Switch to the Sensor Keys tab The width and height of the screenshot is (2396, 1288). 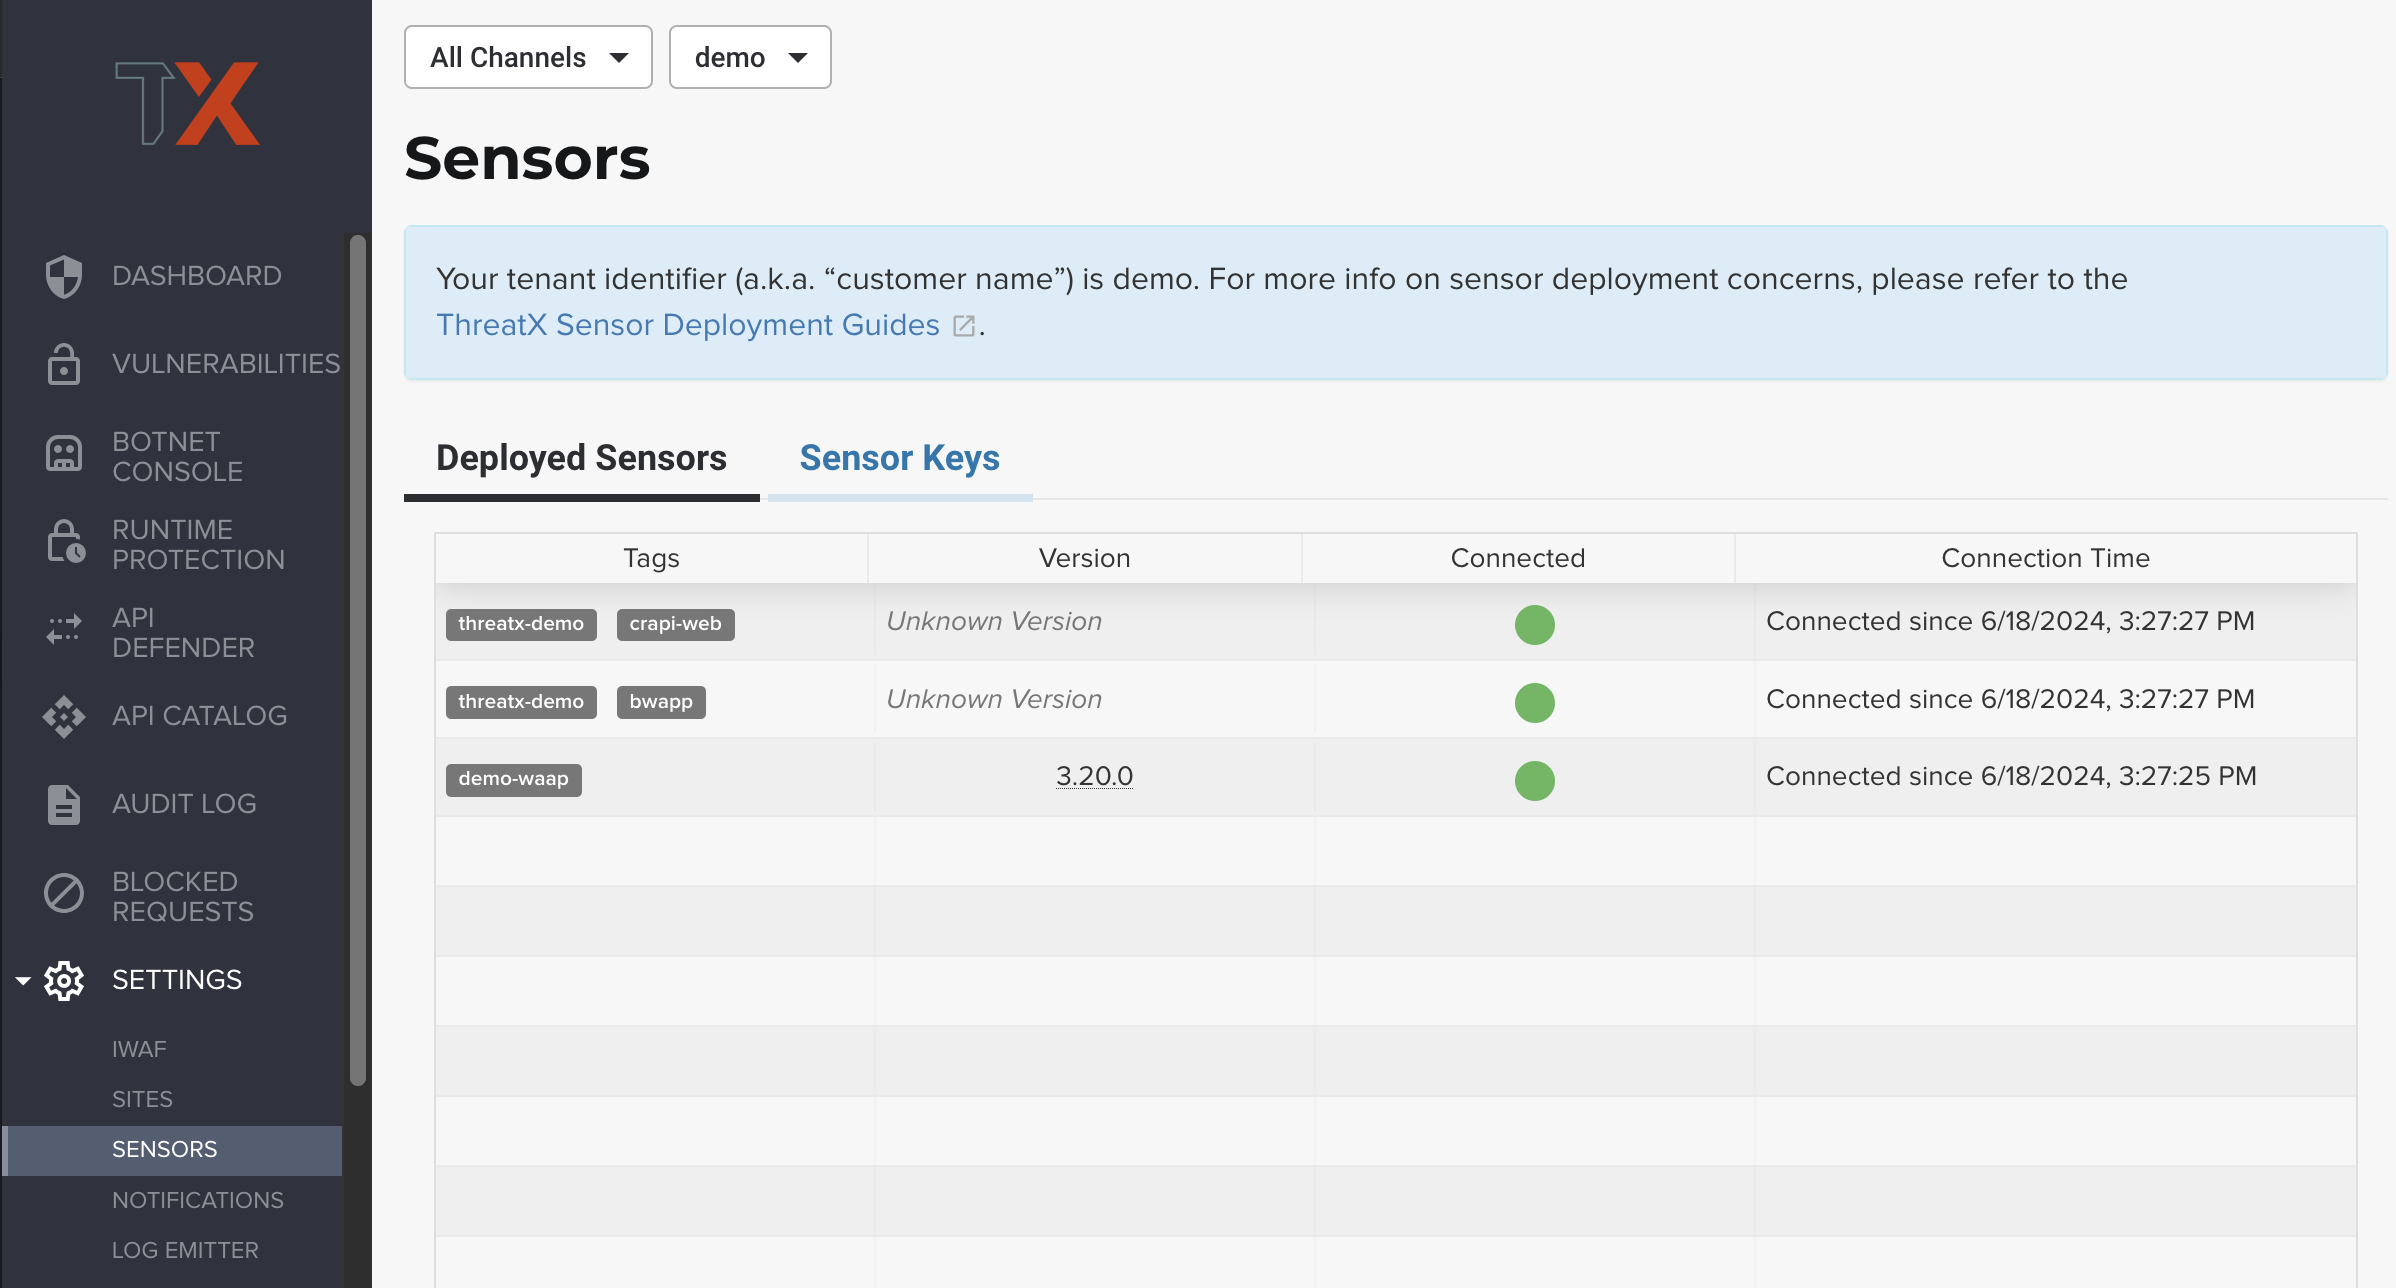click(x=900, y=458)
